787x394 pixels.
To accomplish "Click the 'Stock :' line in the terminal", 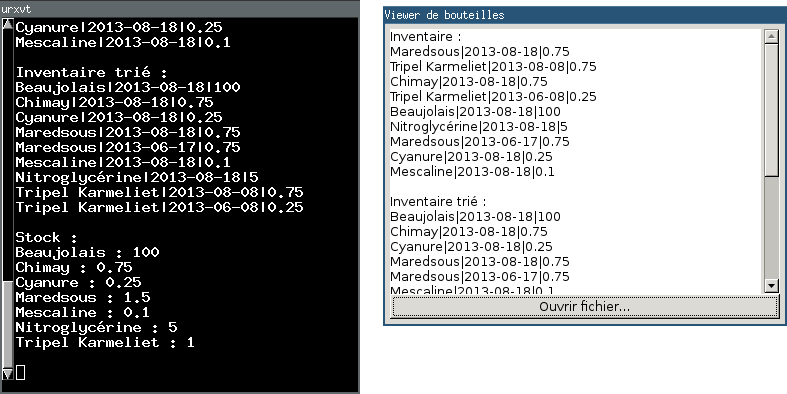I will tap(46, 237).
